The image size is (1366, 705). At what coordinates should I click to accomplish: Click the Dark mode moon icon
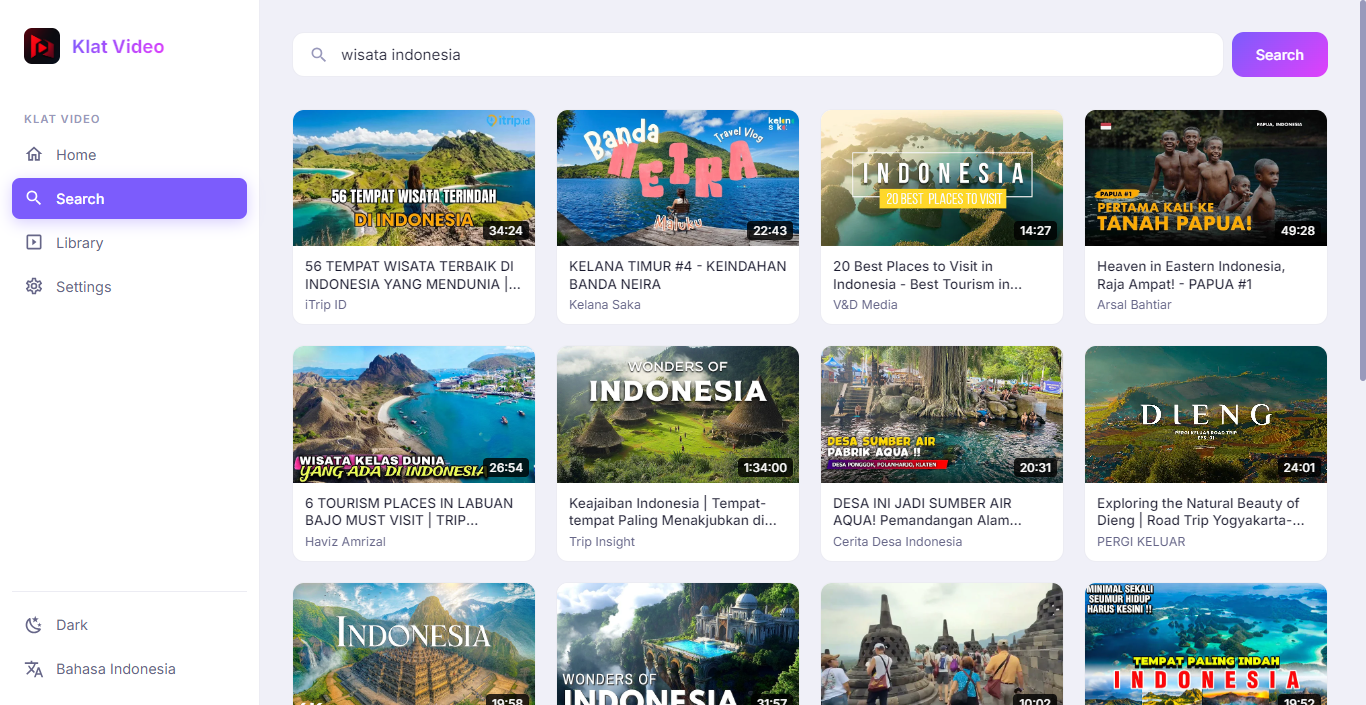(x=34, y=625)
